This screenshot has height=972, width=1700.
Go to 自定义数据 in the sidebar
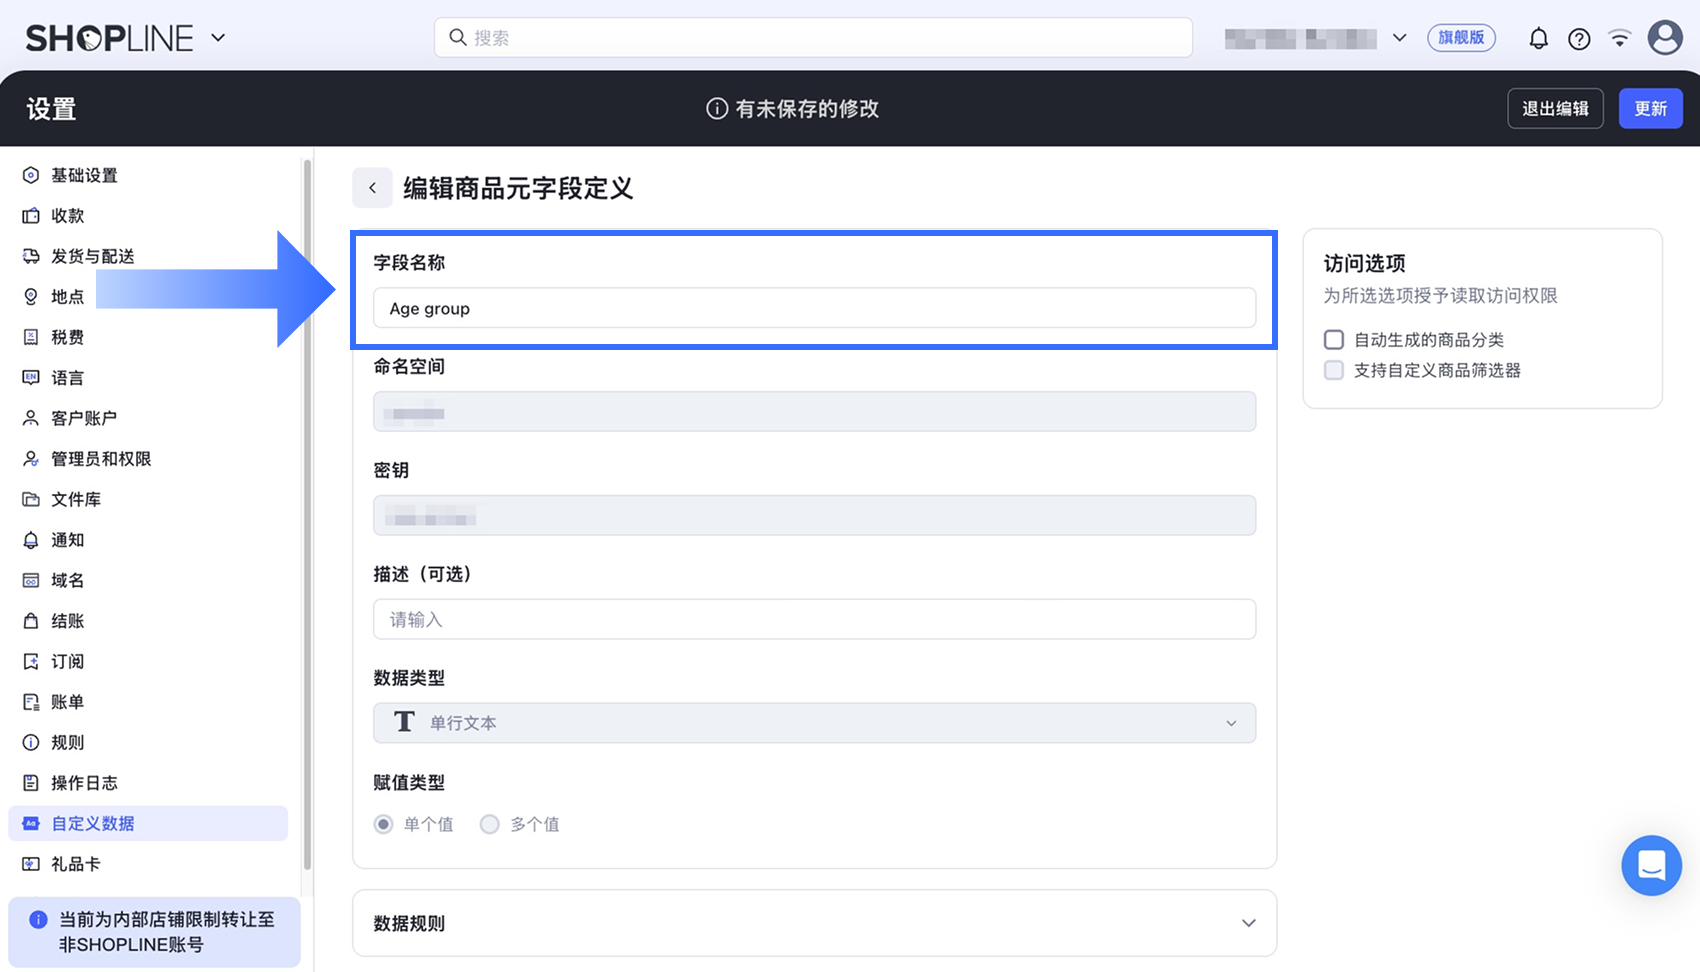coord(148,823)
